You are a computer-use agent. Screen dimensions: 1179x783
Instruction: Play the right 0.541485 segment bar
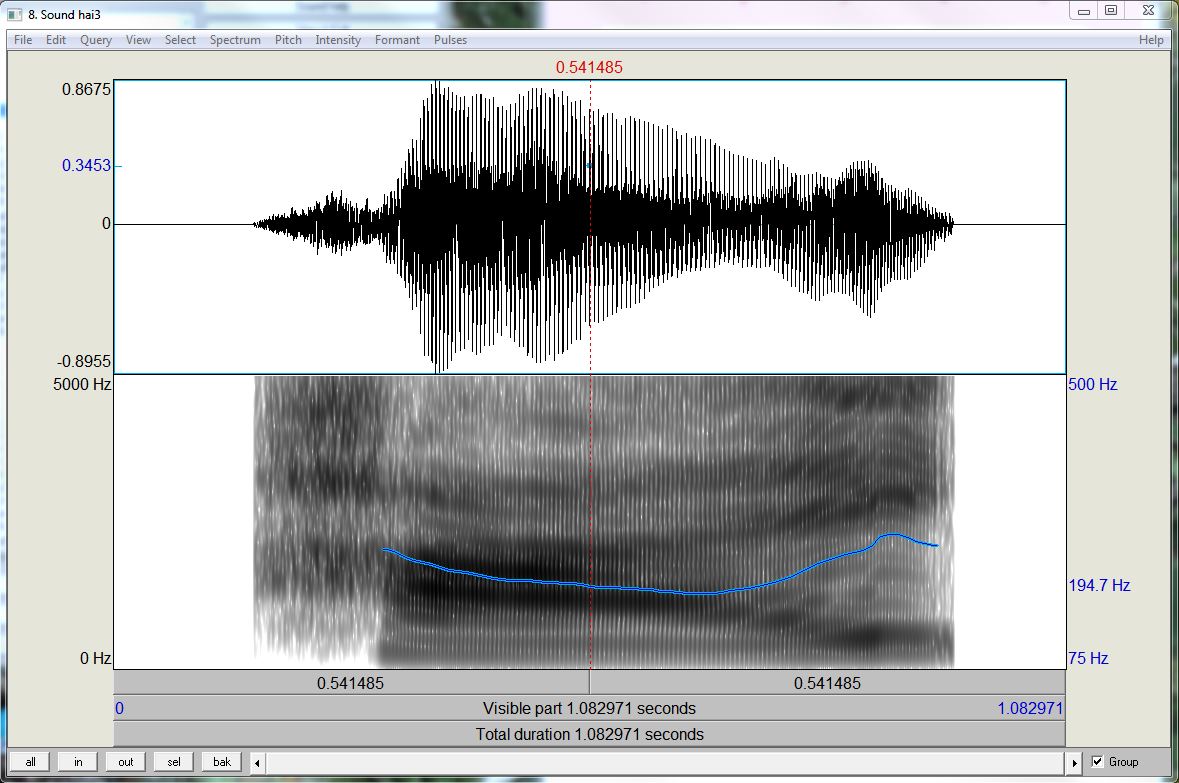(827, 683)
